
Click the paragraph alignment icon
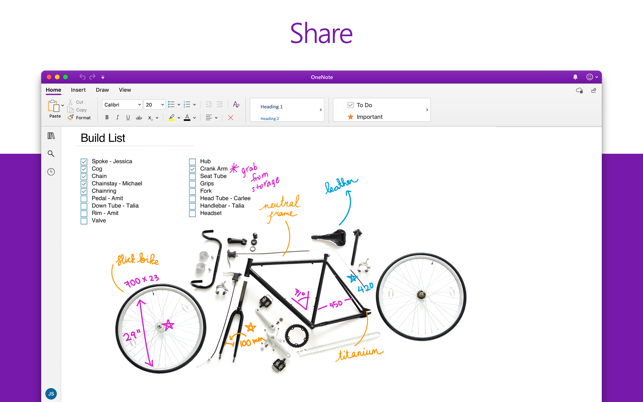[209, 118]
